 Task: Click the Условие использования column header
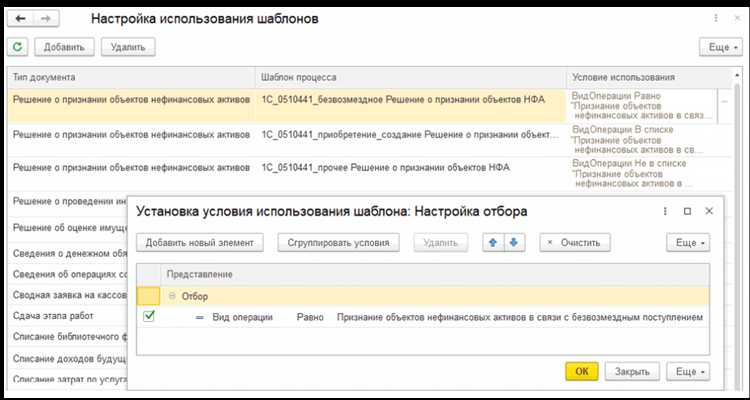pos(649,77)
